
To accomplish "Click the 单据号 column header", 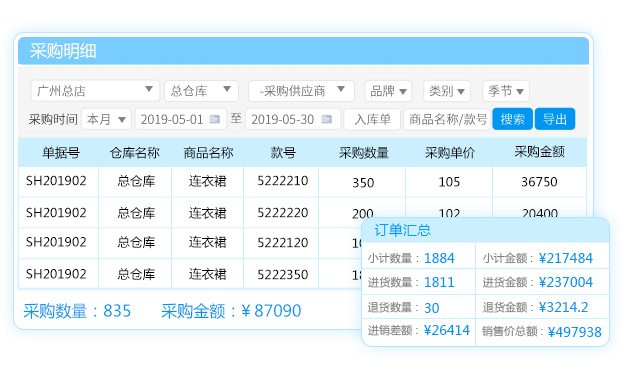I will (61, 153).
